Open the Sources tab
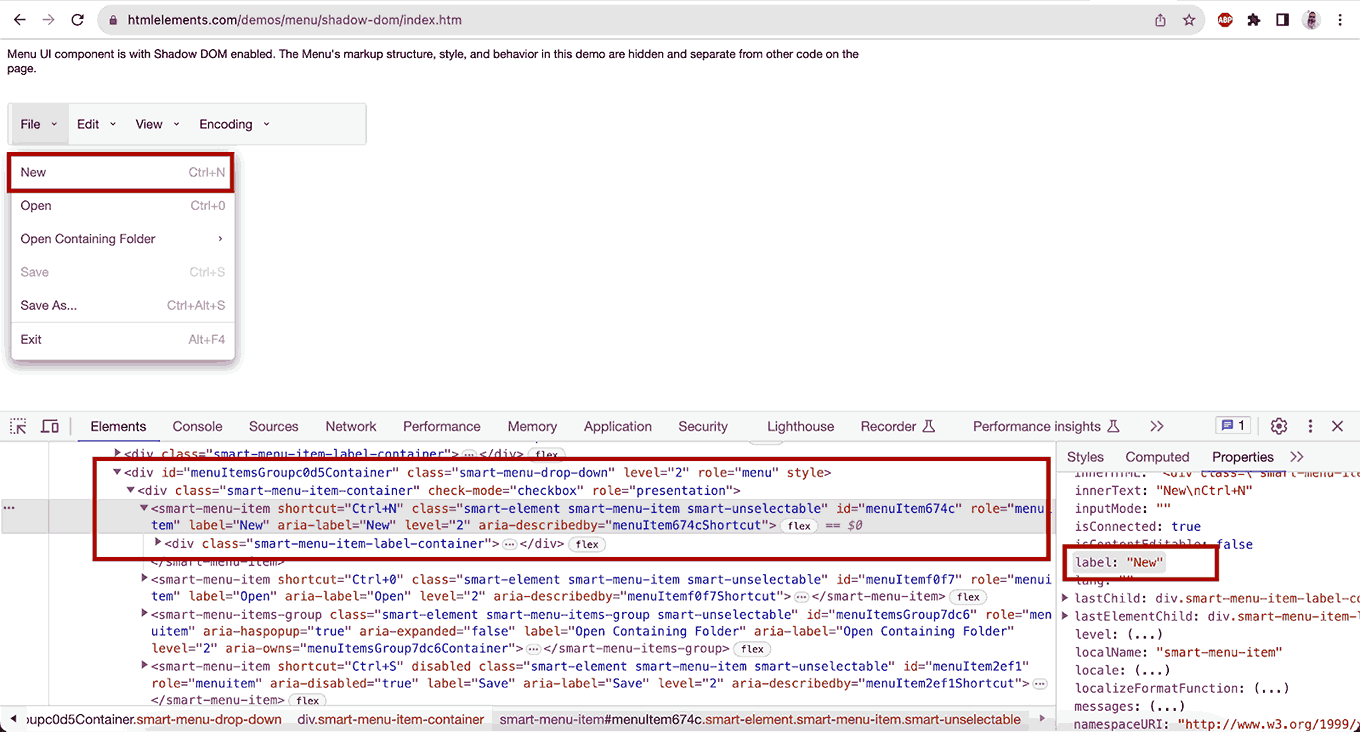Image resolution: width=1360 pixels, height=732 pixels. point(274,426)
